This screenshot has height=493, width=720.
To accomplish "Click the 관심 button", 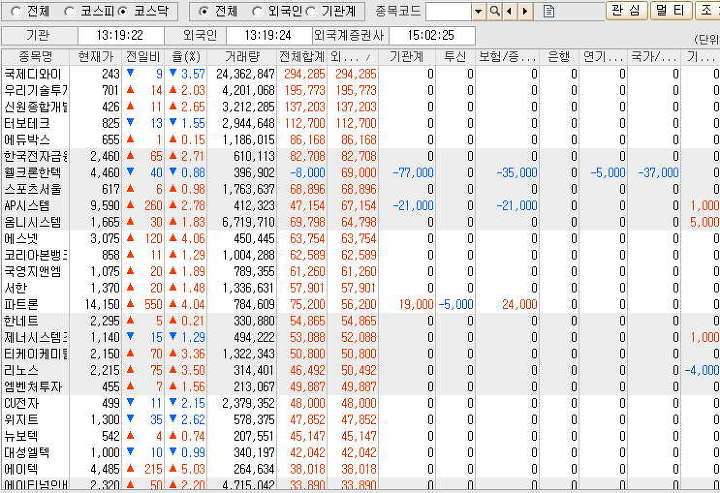I will (x=627, y=11).
